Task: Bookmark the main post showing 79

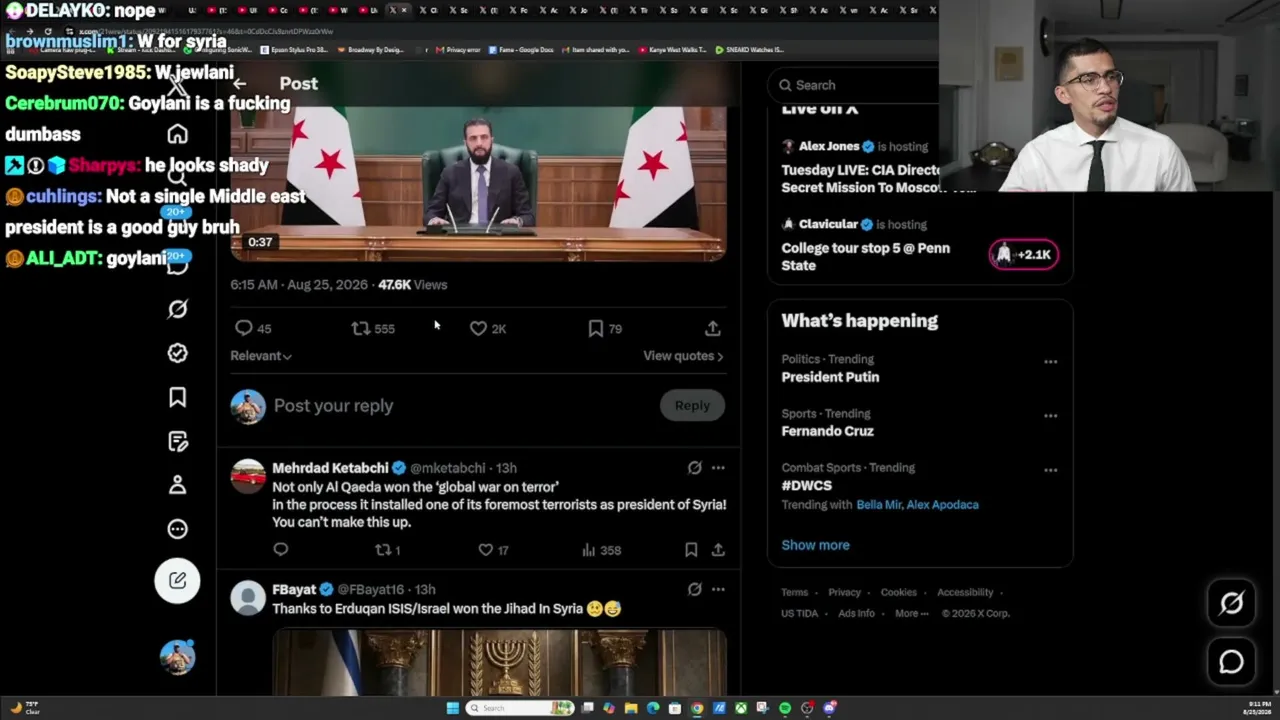Action: (605, 328)
